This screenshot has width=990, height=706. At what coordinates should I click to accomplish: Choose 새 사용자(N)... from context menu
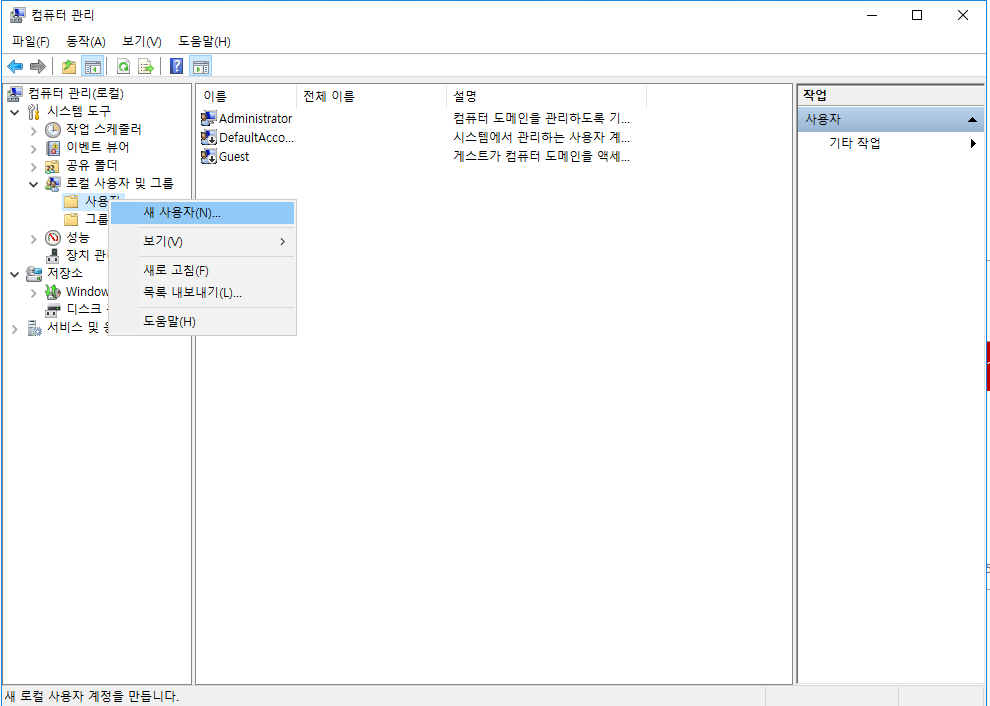(203, 213)
